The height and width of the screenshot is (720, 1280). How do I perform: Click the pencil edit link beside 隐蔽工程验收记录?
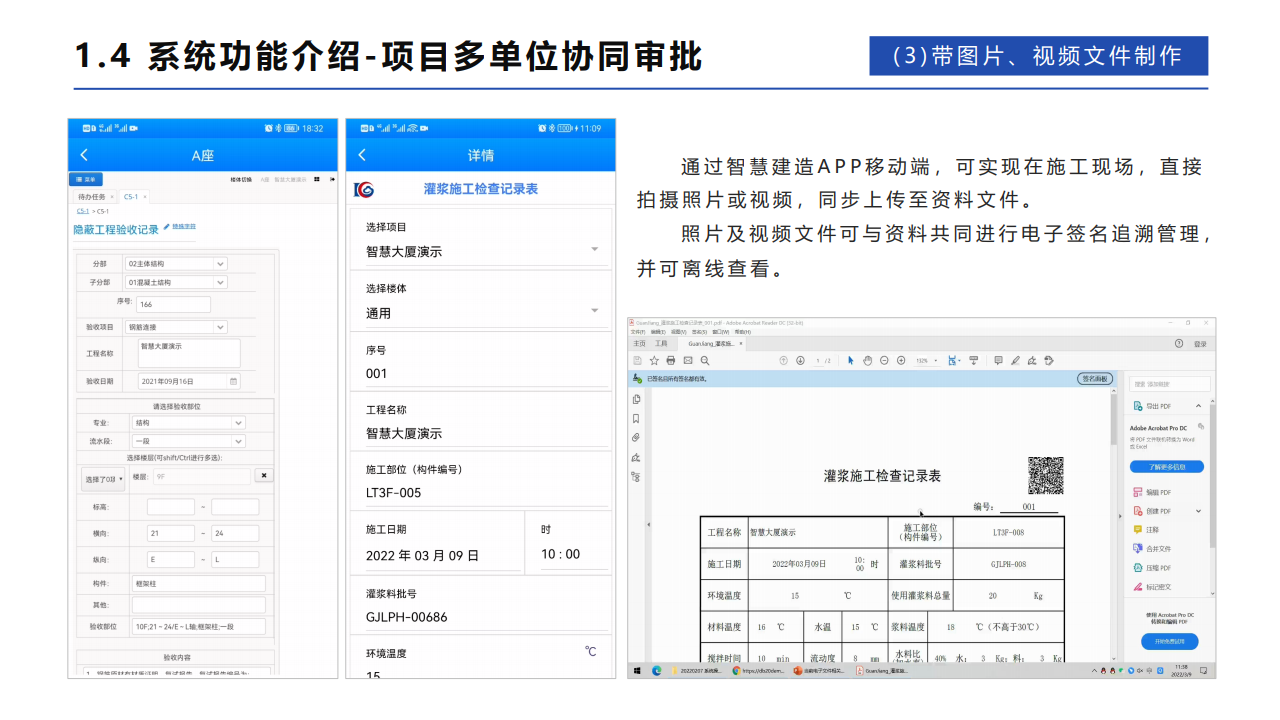coord(180,226)
